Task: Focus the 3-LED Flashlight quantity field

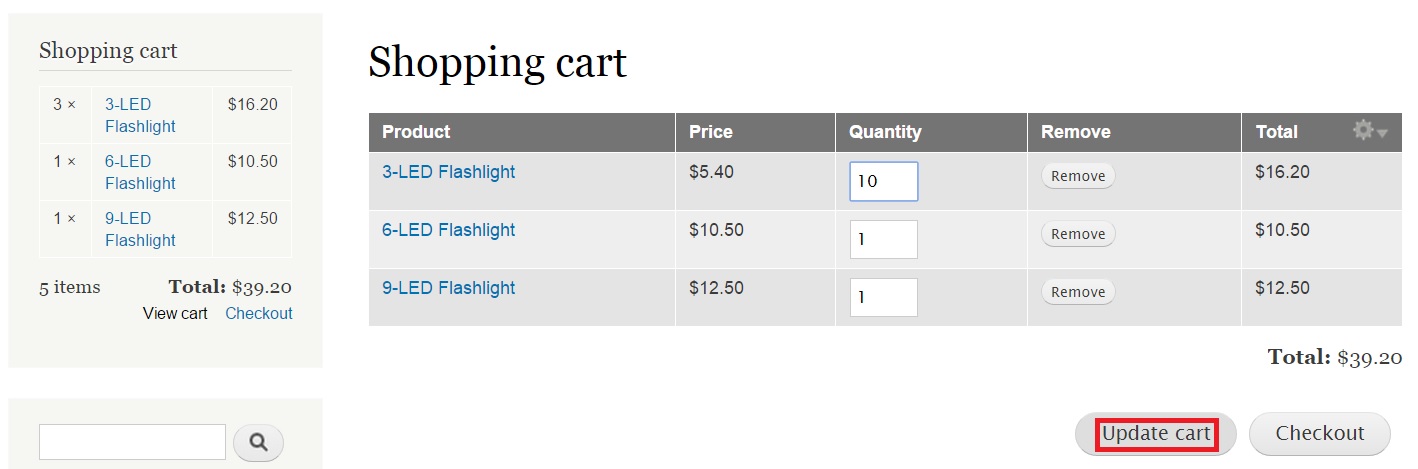Action: (884, 181)
